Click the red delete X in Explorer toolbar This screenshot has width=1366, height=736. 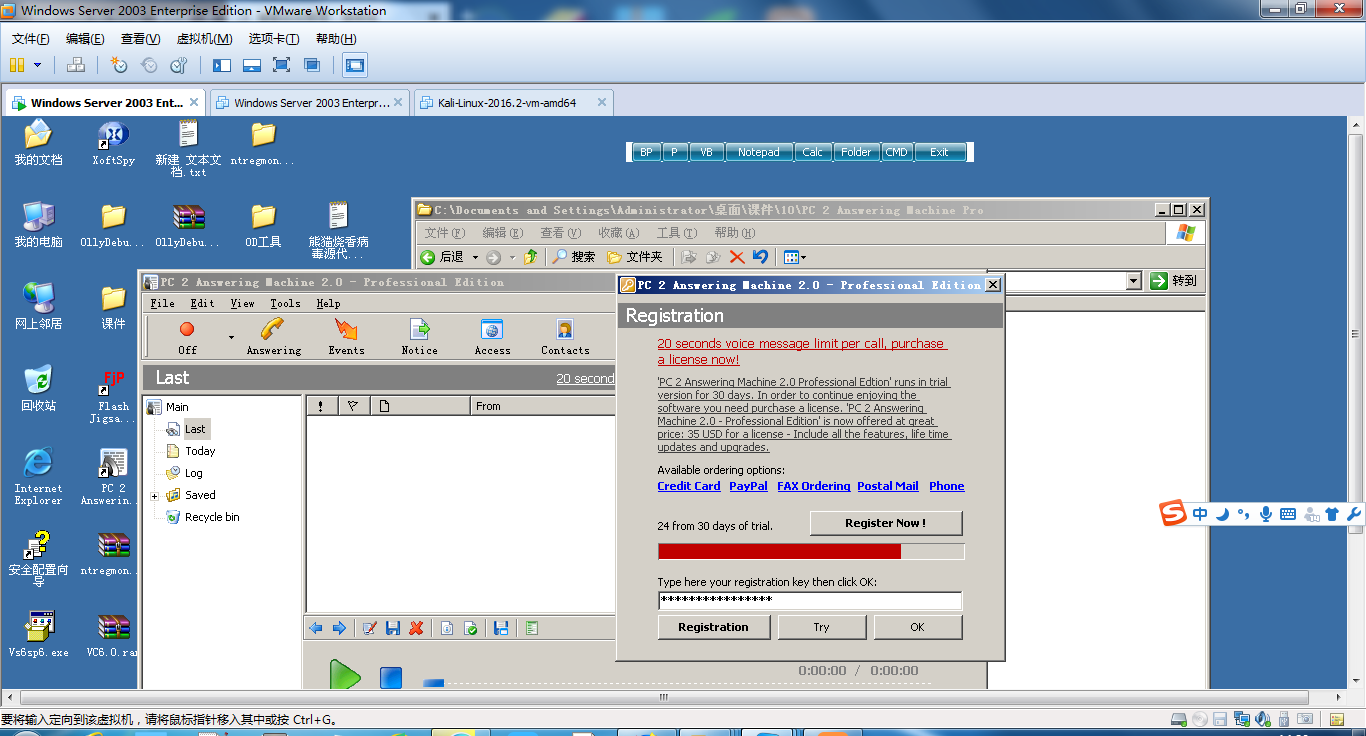tap(737, 257)
